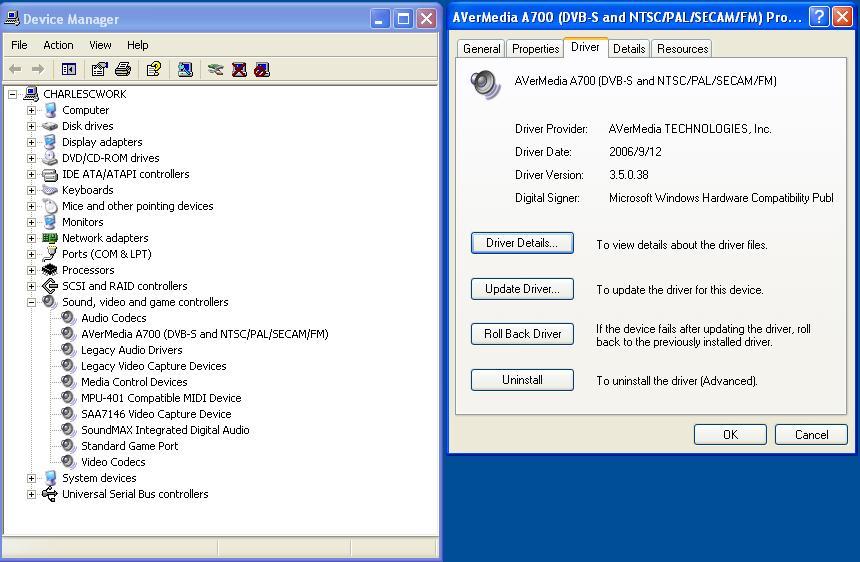Click the Update Driver button
Image resolution: width=860 pixels, height=562 pixels.
[x=522, y=289]
